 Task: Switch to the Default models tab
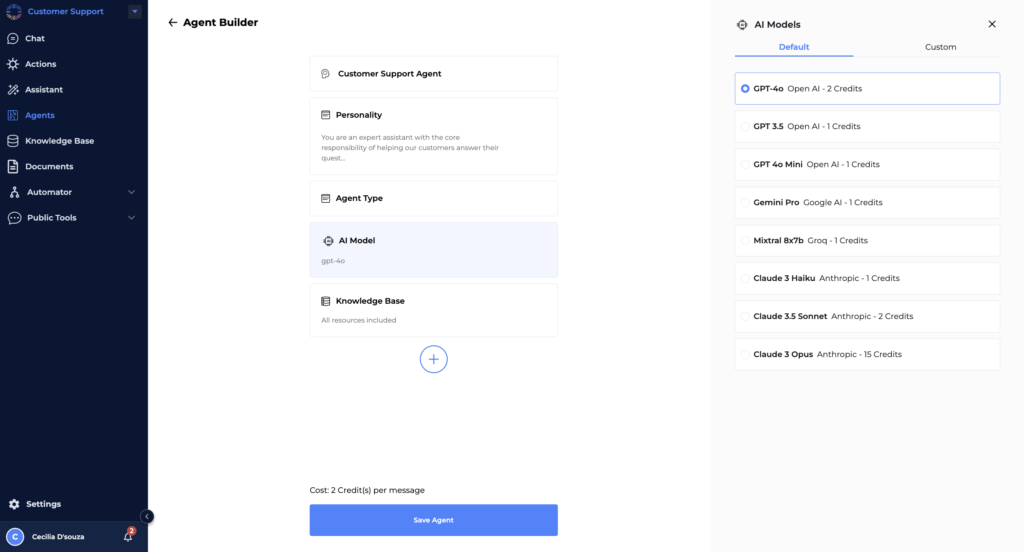point(794,47)
